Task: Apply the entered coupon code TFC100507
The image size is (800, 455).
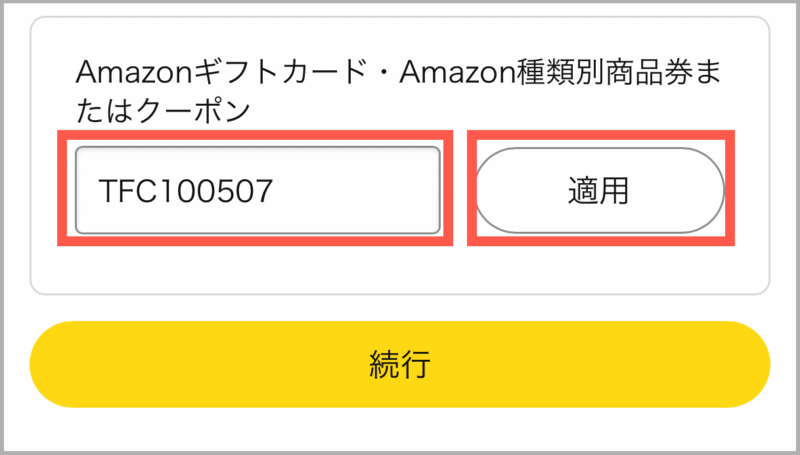Action: (598, 190)
